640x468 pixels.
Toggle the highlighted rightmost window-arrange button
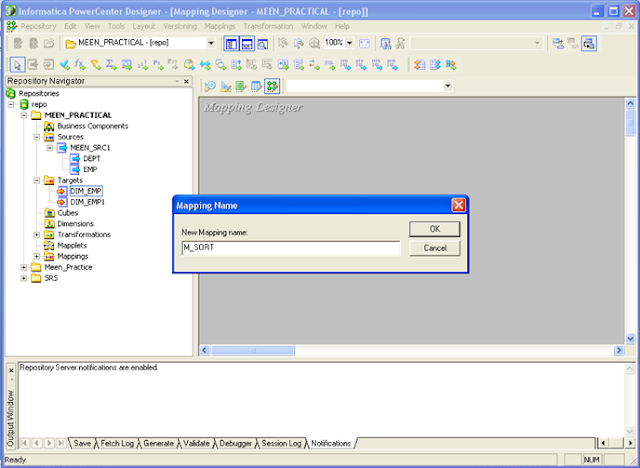[589, 43]
